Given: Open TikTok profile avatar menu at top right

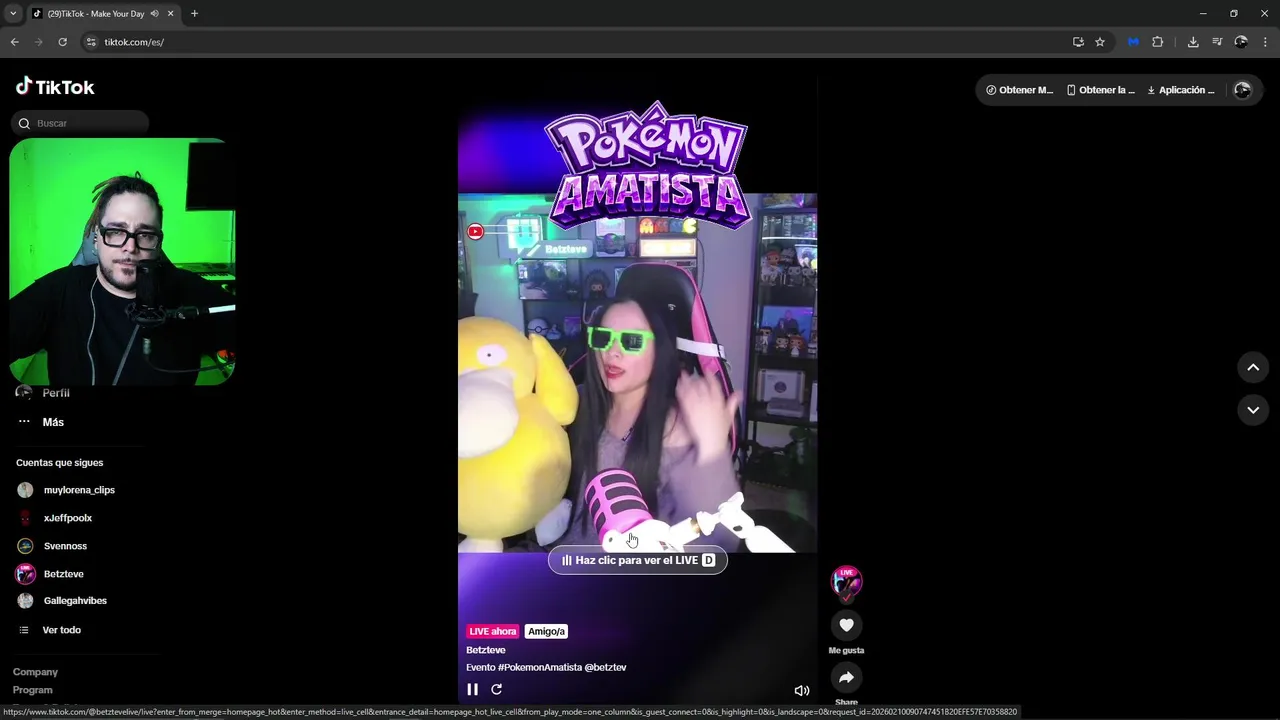Looking at the screenshot, I should [x=1242, y=90].
